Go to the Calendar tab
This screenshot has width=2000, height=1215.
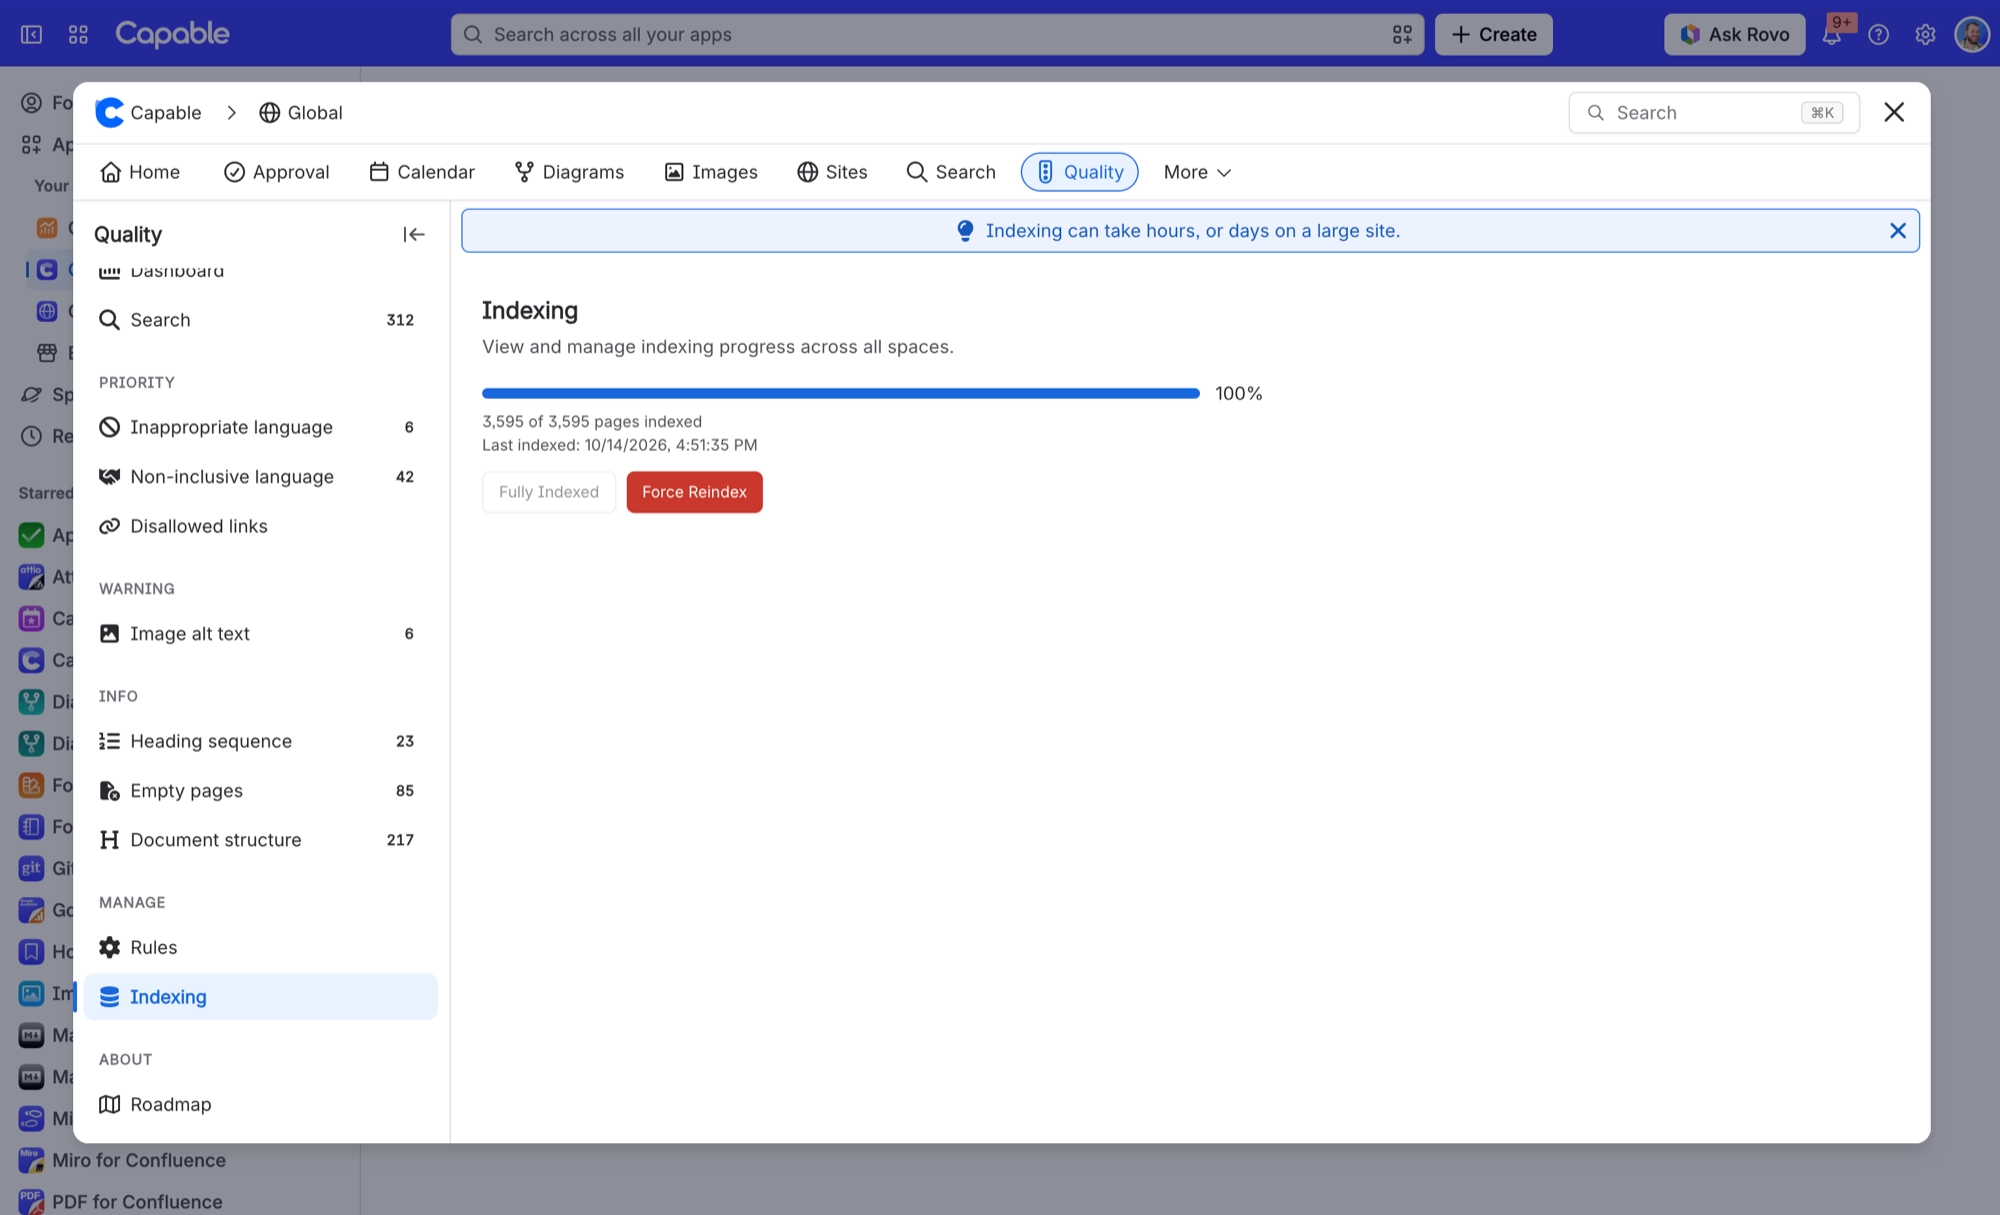pos(422,172)
